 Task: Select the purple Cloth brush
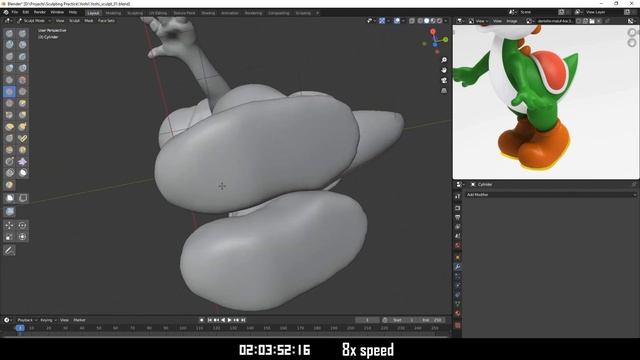(22, 162)
